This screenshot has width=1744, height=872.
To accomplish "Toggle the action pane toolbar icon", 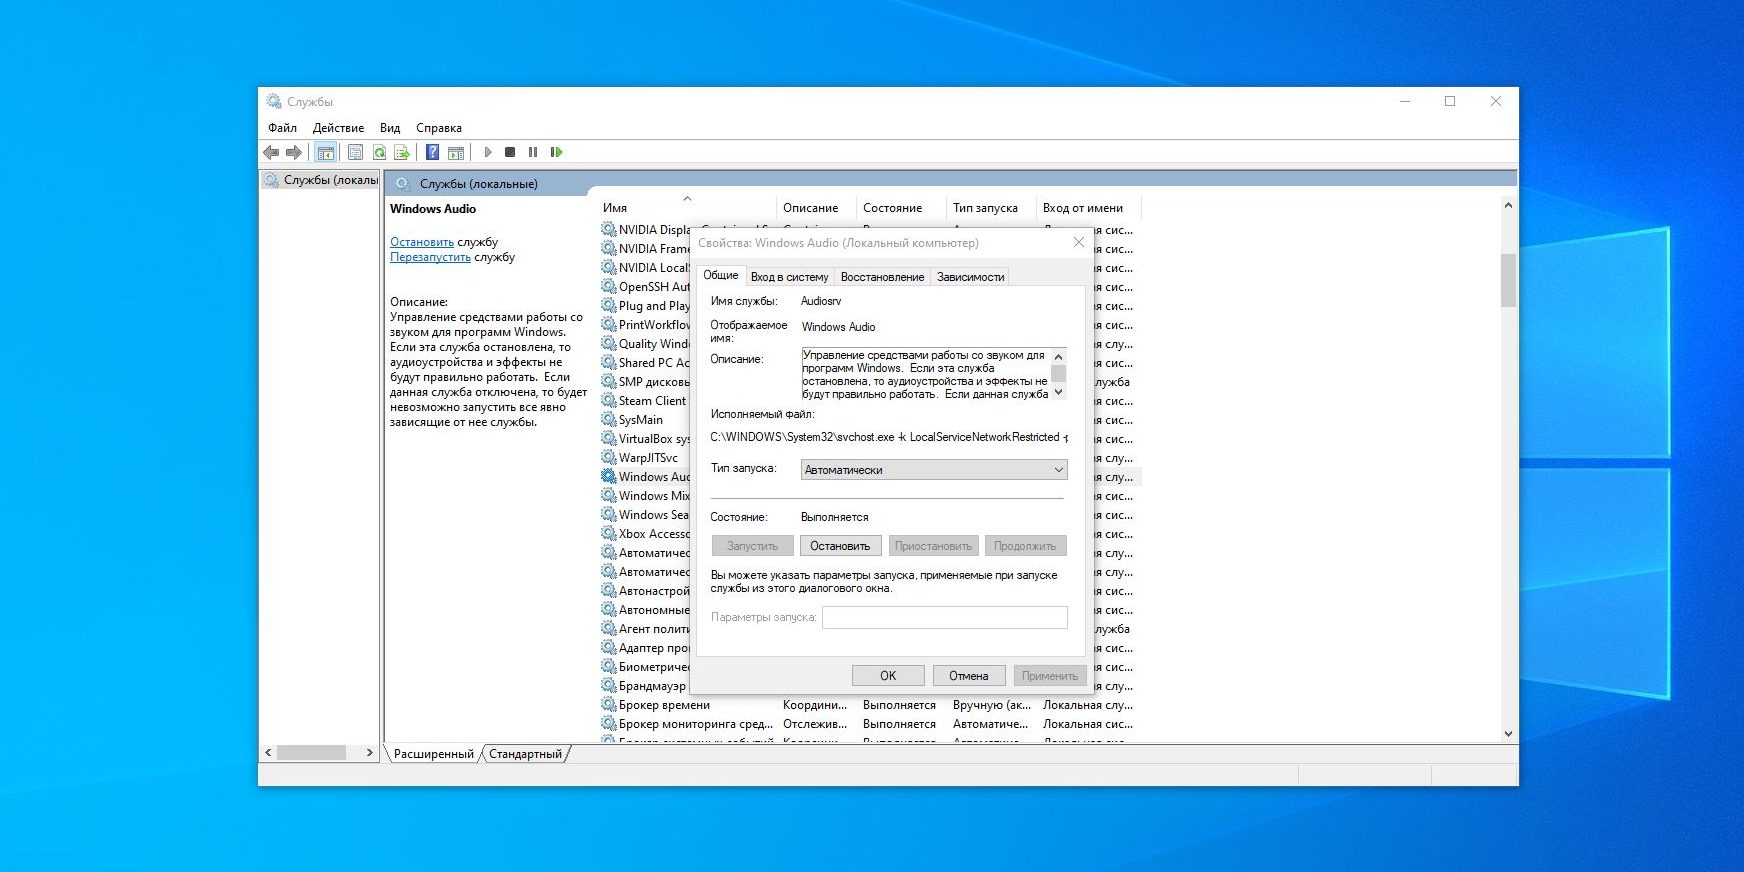I will (456, 152).
